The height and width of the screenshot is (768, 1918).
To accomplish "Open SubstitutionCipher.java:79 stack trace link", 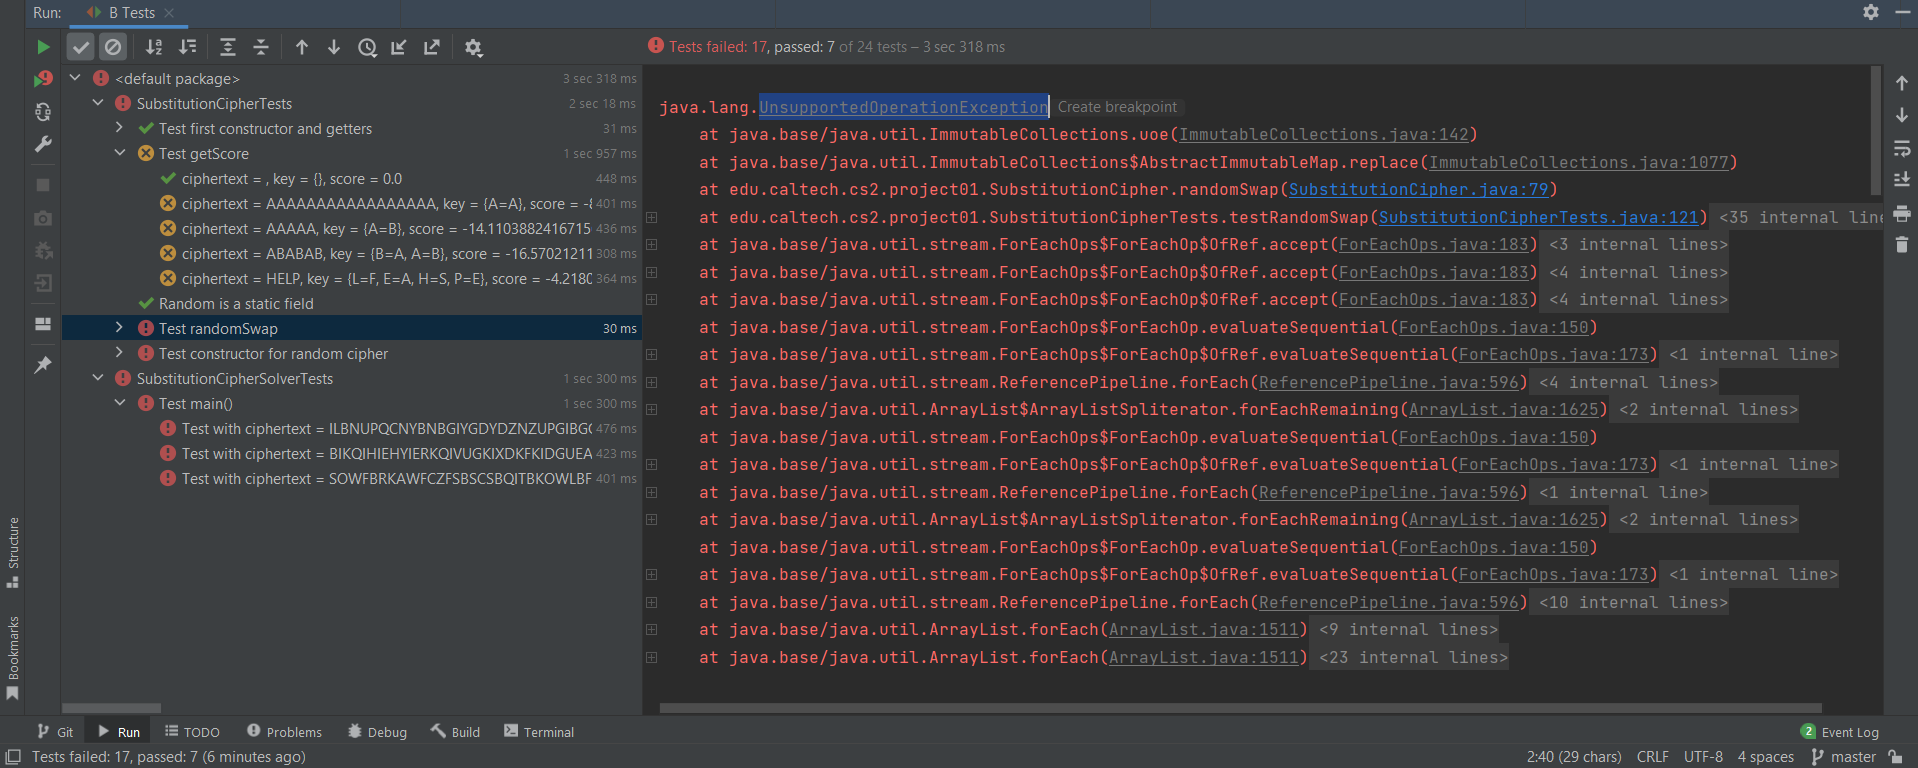I will [x=1417, y=190].
